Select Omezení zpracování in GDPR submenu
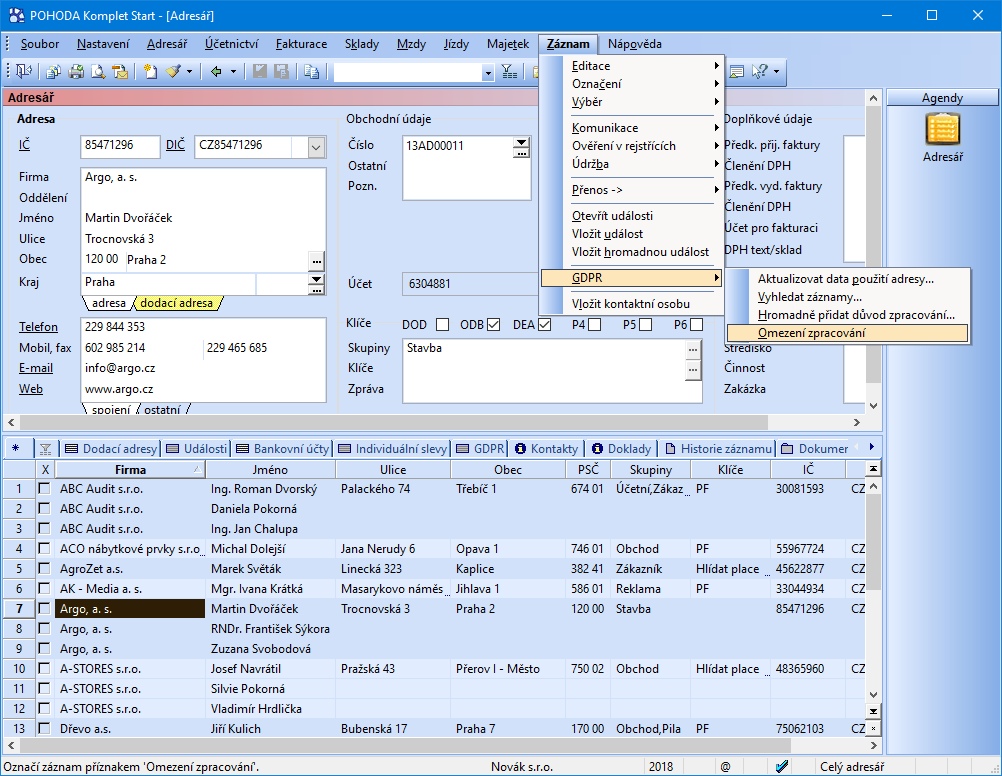 coord(847,333)
